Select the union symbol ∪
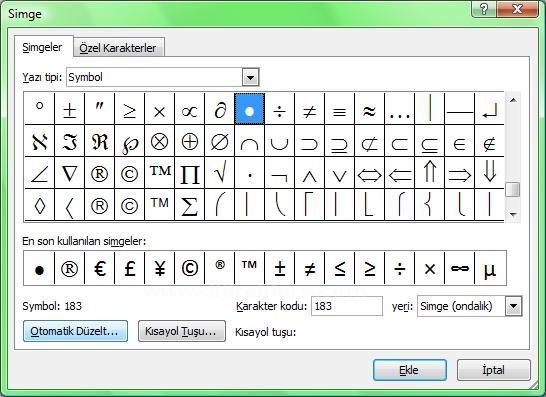The height and width of the screenshot is (397, 546). click(279, 141)
